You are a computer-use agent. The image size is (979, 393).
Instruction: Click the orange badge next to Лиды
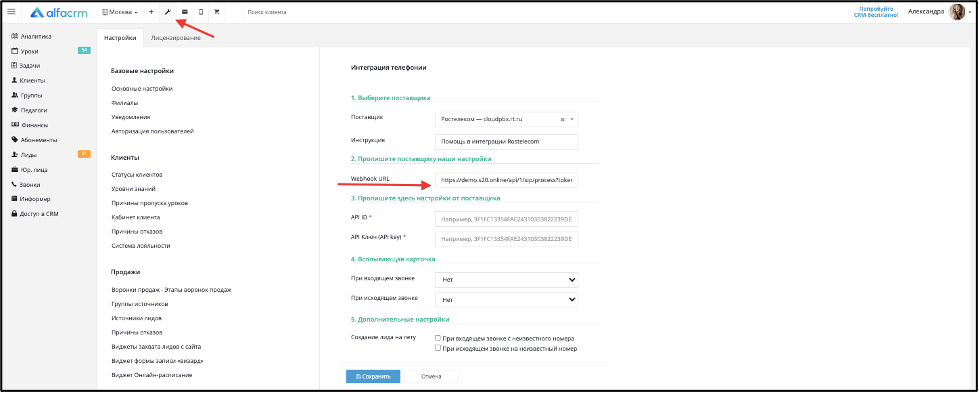(84, 154)
